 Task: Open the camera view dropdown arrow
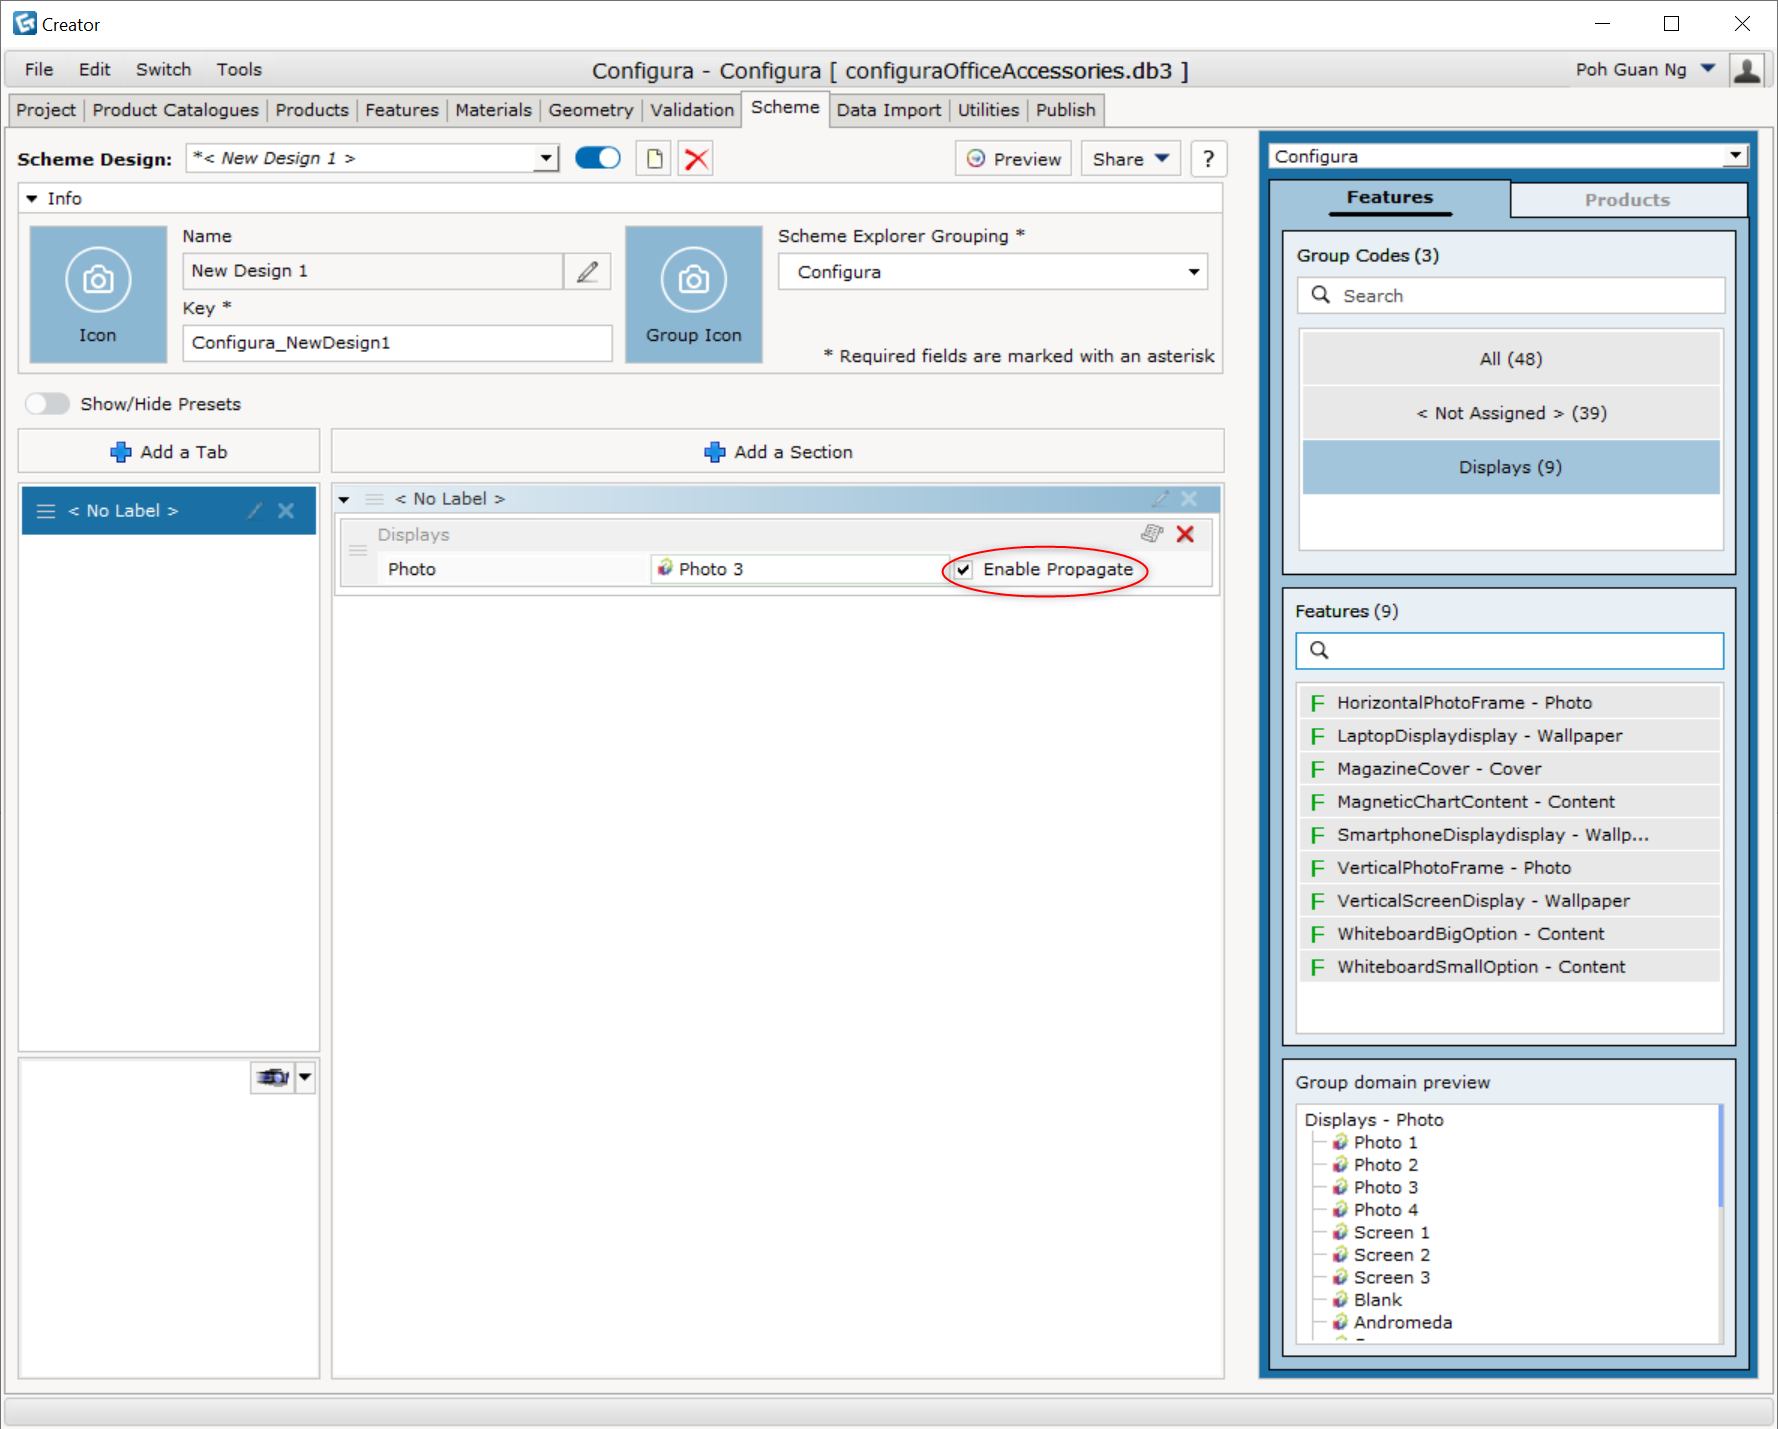point(305,1077)
